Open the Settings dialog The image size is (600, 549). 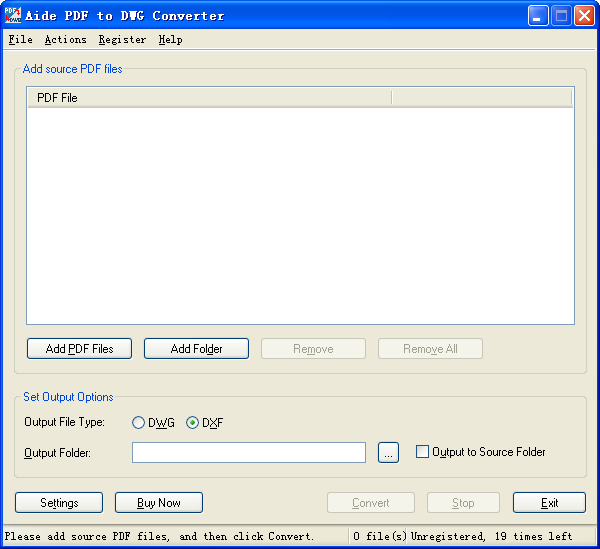point(59,502)
